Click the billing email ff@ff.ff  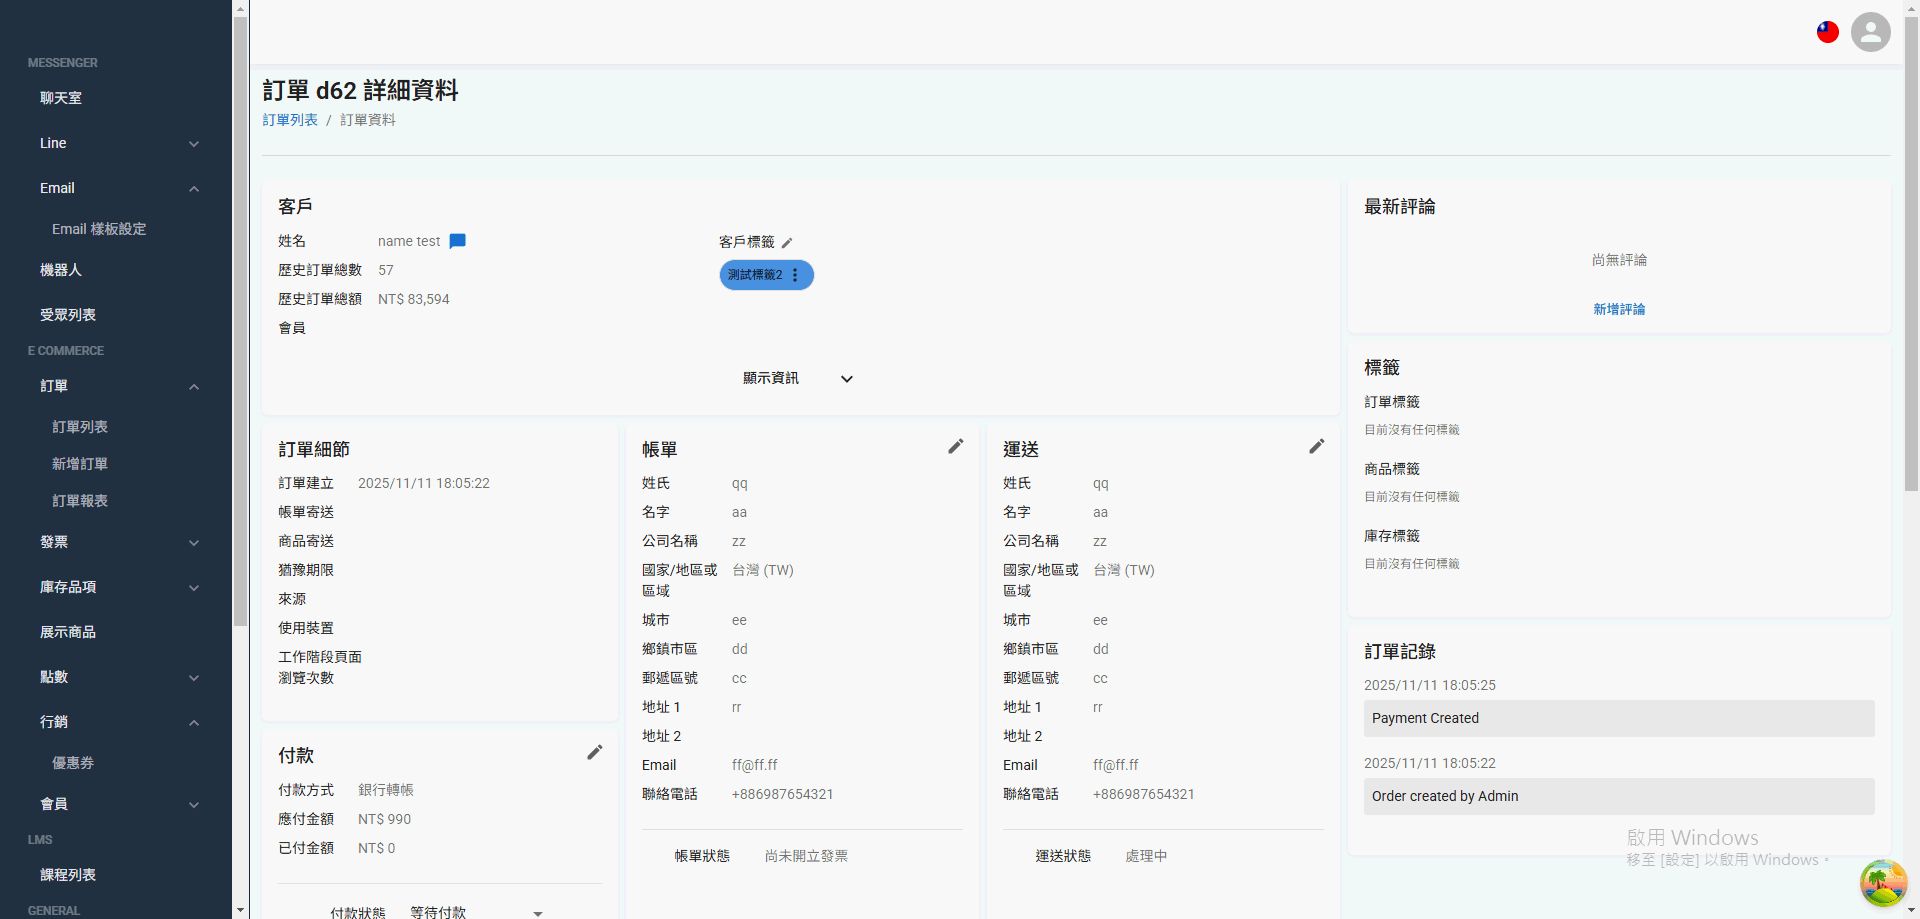click(x=755, y=765)
